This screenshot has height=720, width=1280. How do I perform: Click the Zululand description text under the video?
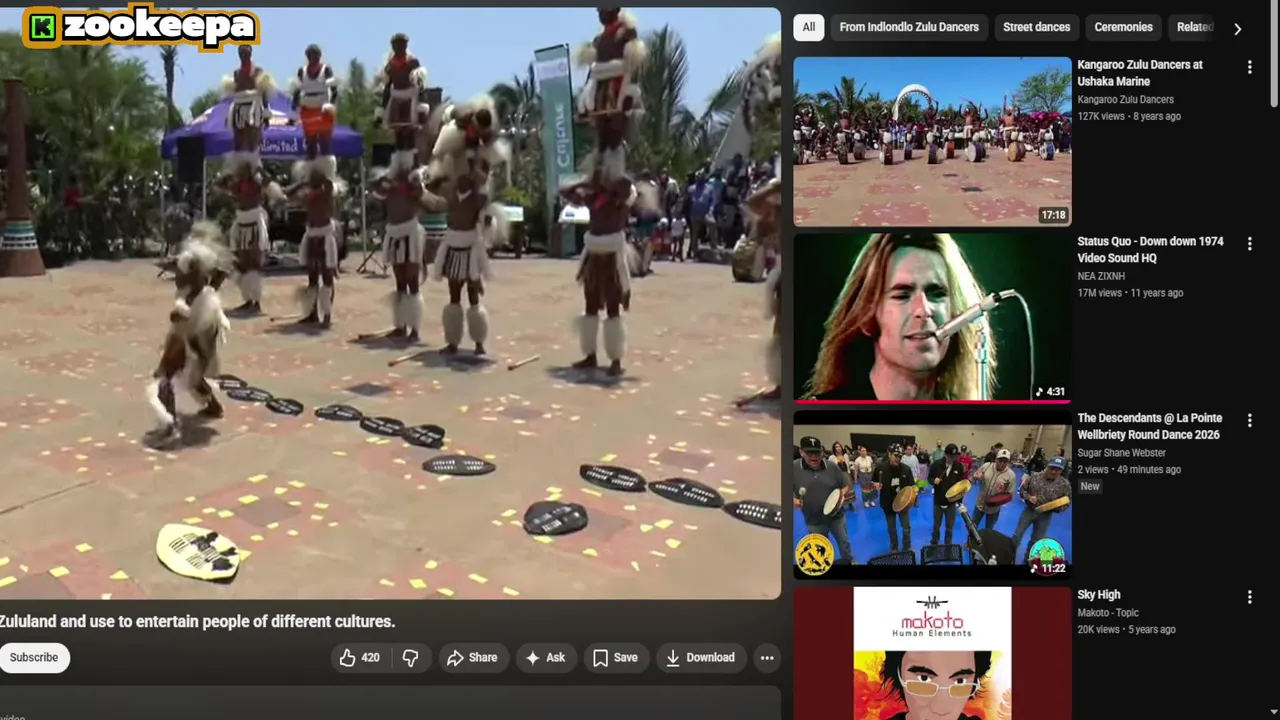pos(198,622)
